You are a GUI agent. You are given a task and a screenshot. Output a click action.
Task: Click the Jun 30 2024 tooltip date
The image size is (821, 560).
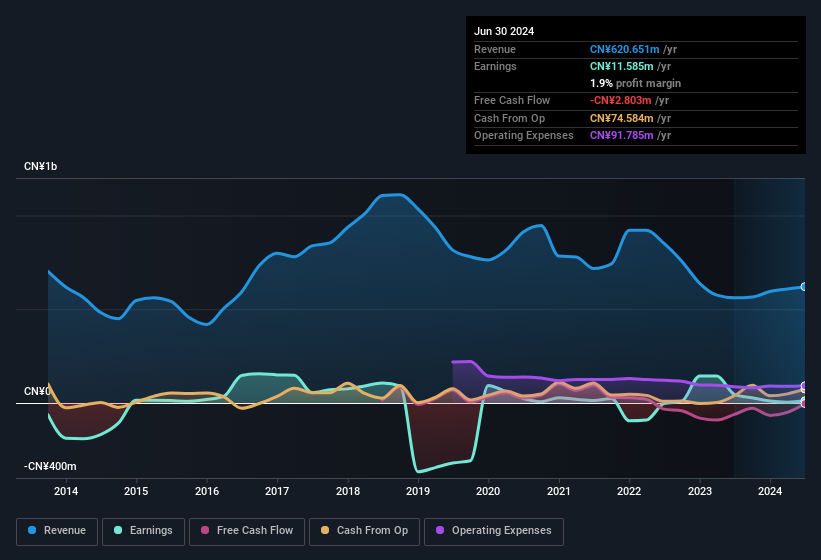click(504, 31)
